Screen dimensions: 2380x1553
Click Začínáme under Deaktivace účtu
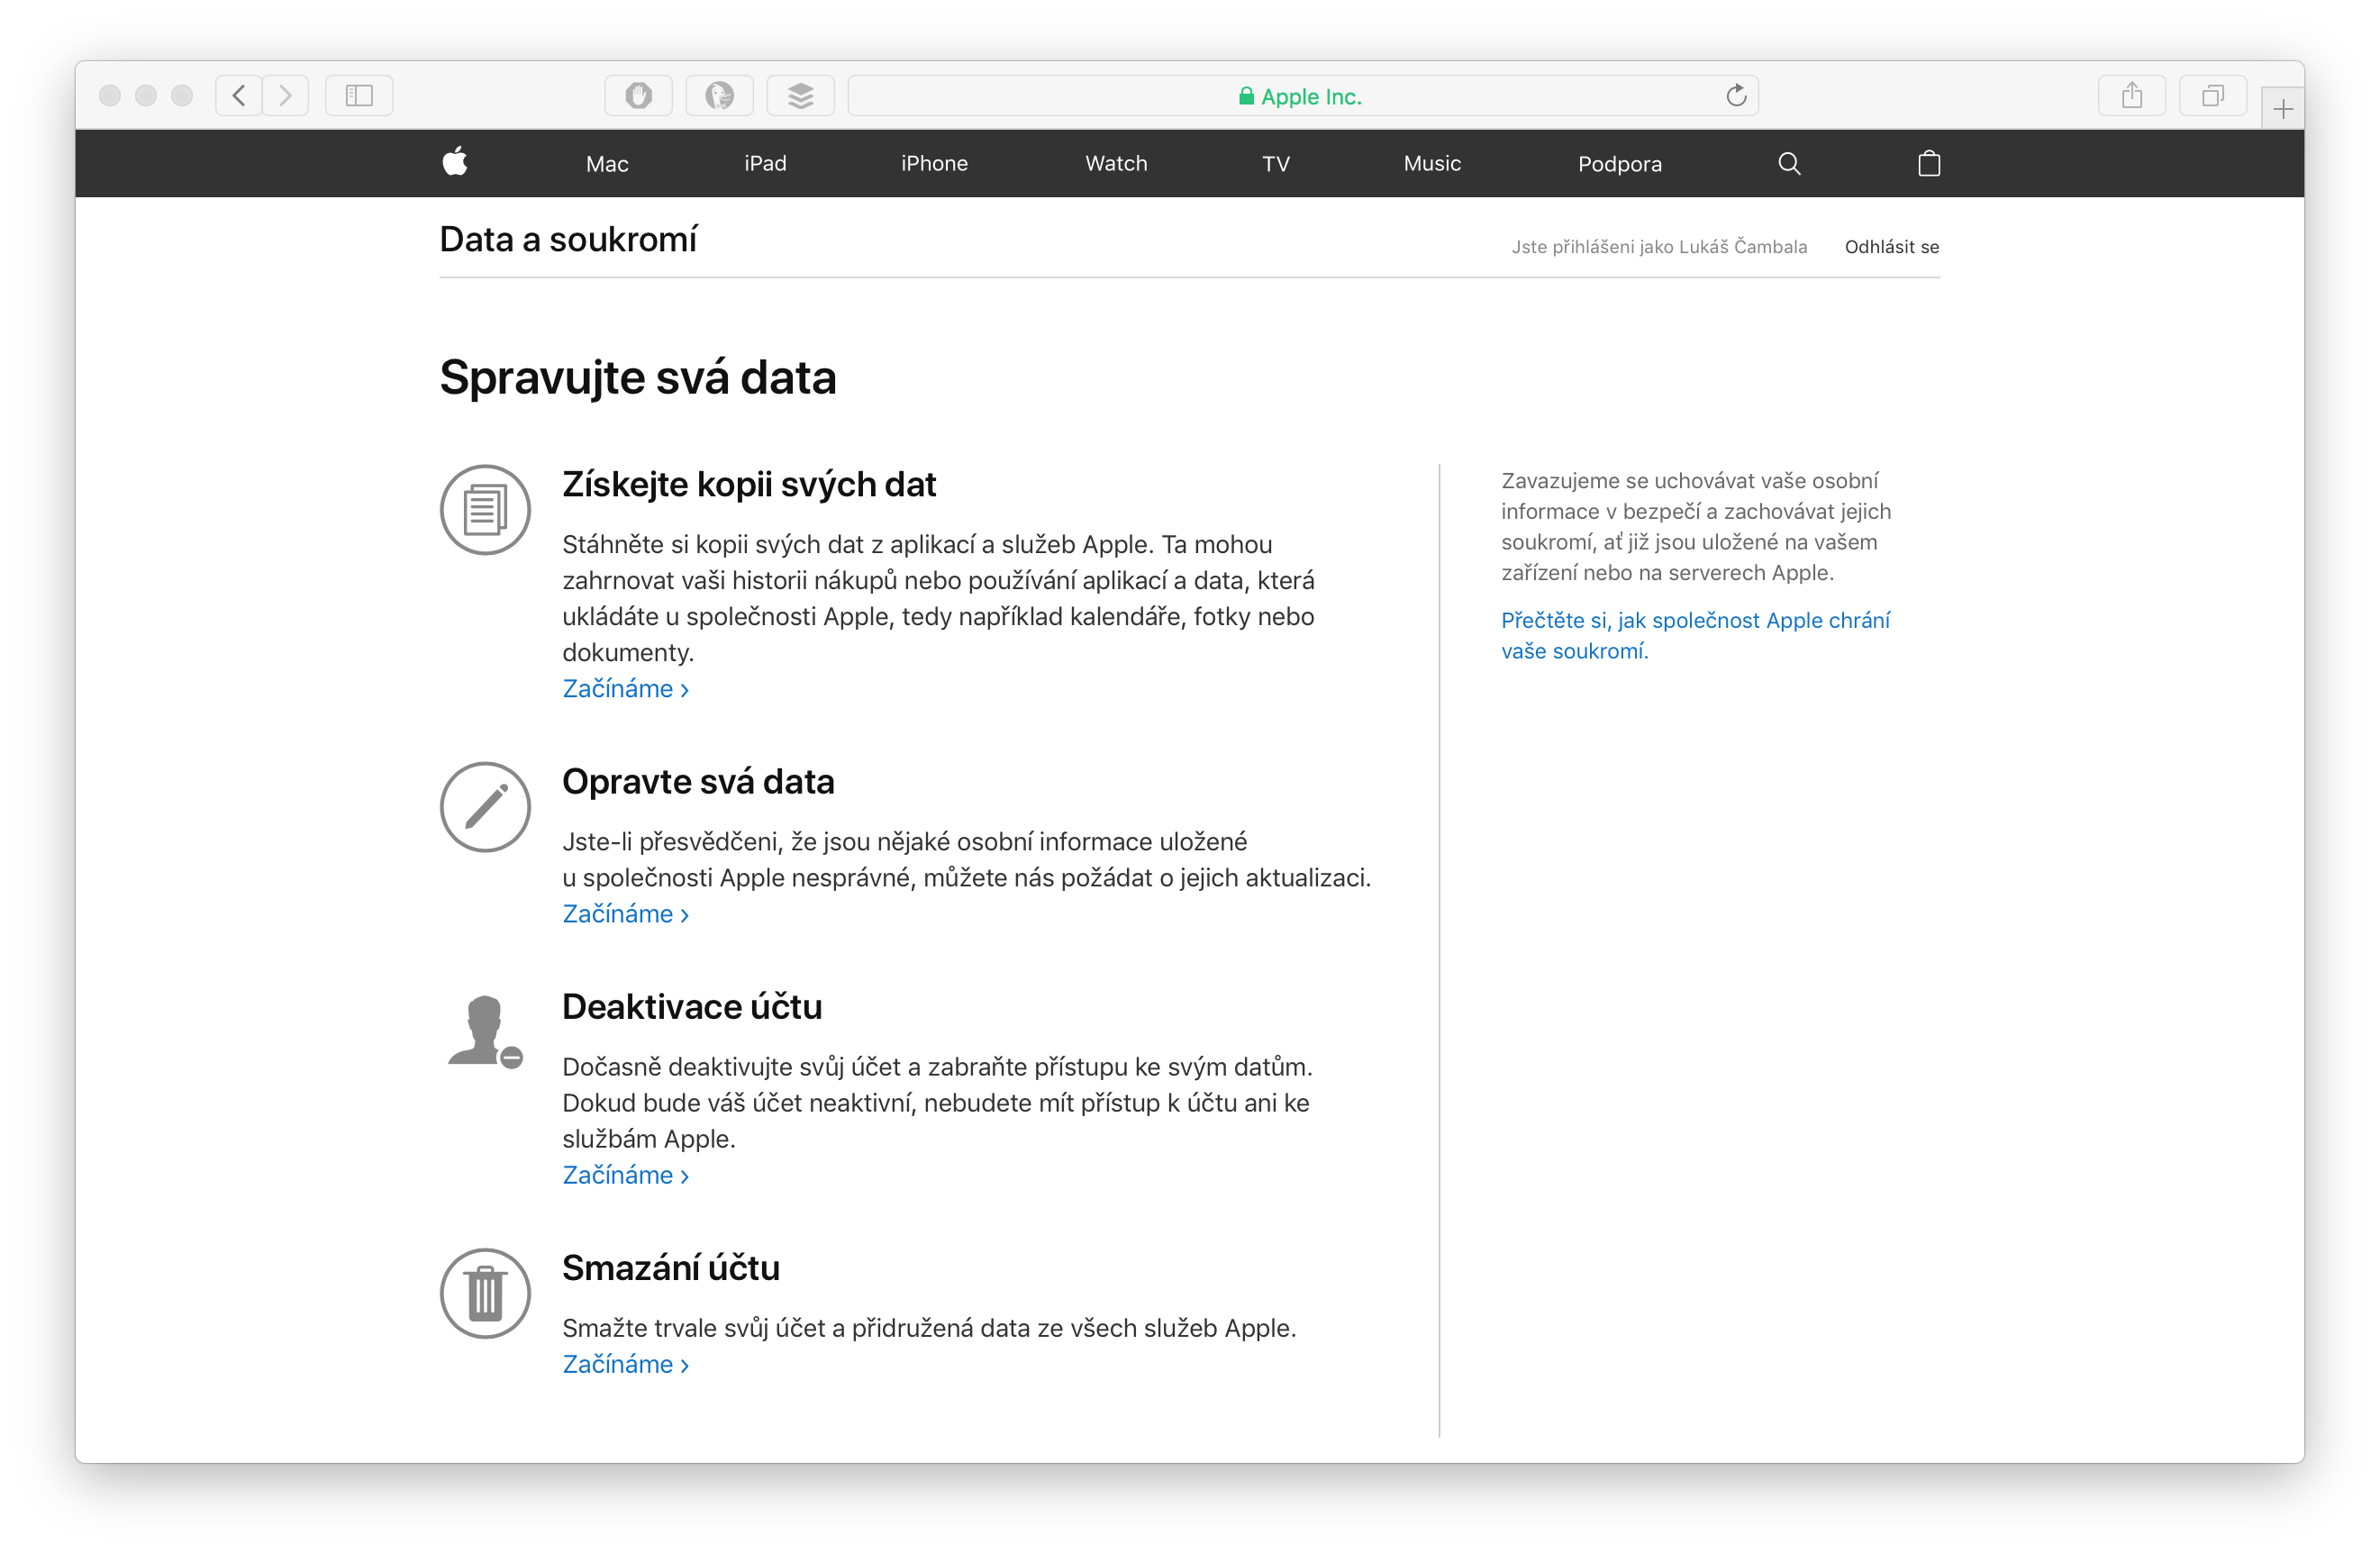coord(625,1175)
